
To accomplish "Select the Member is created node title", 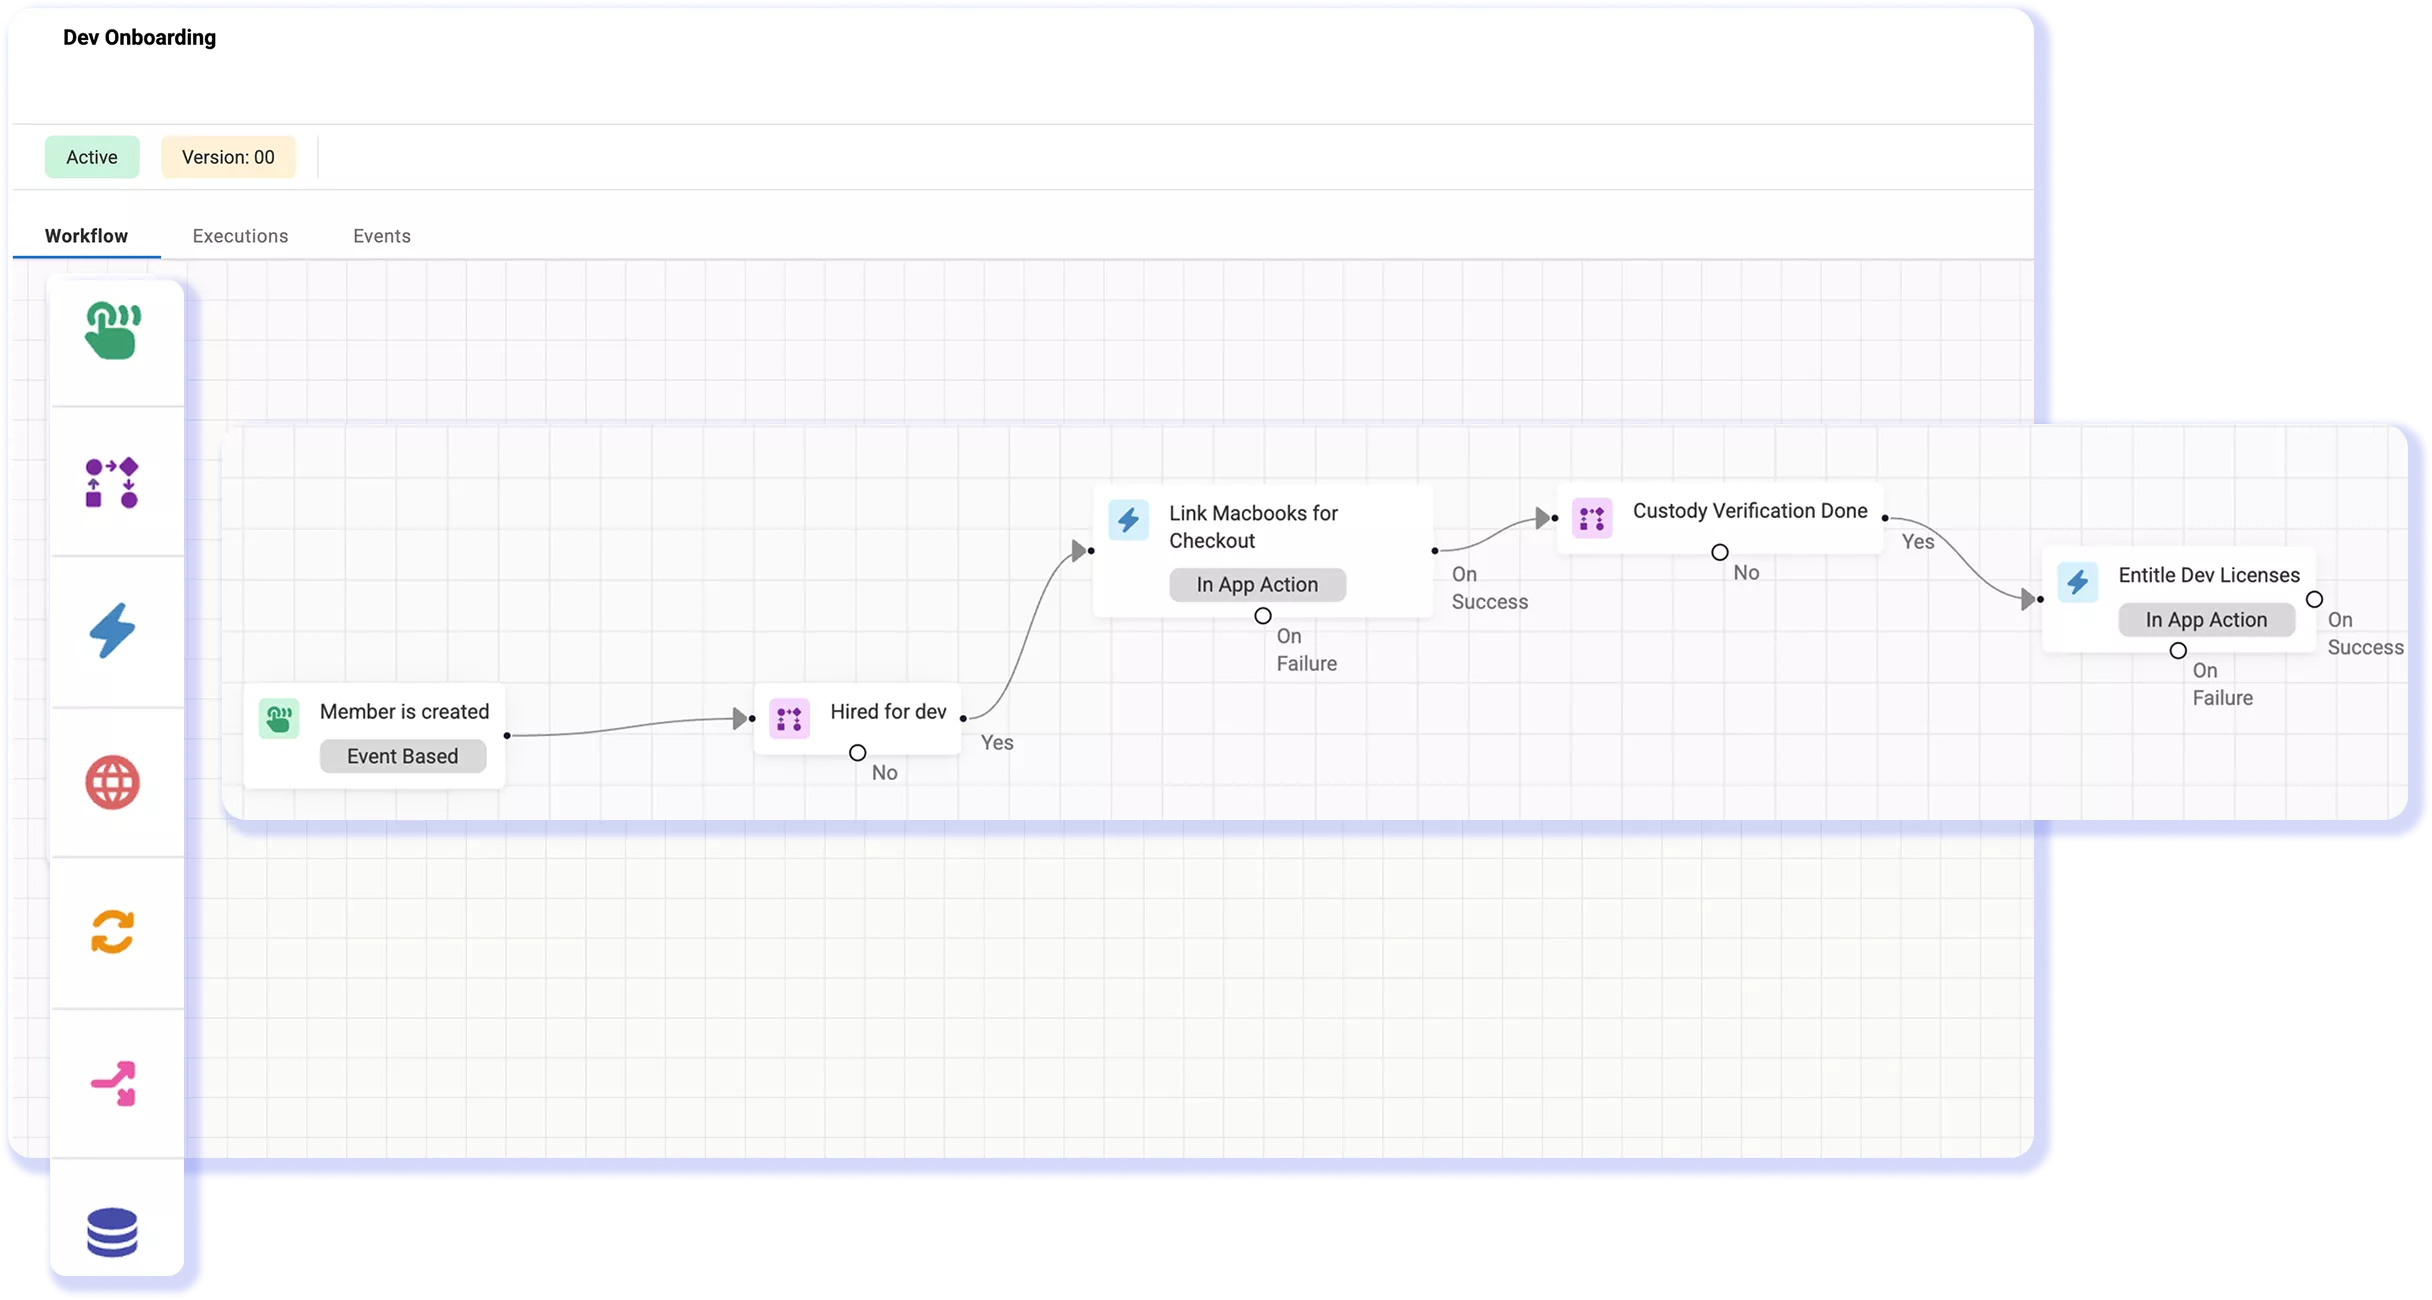I will [x=404, y=711].
